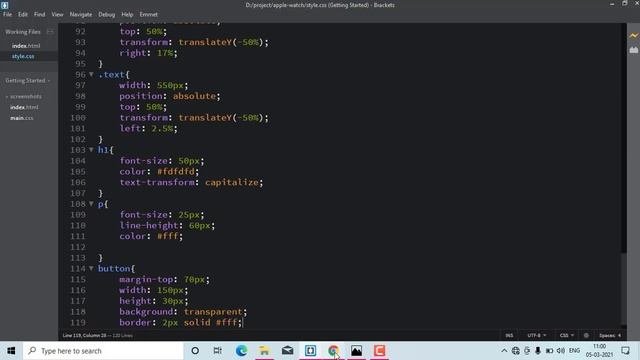Open the CSS language mode dropdown
640x360 pixels.
(567, 336)
